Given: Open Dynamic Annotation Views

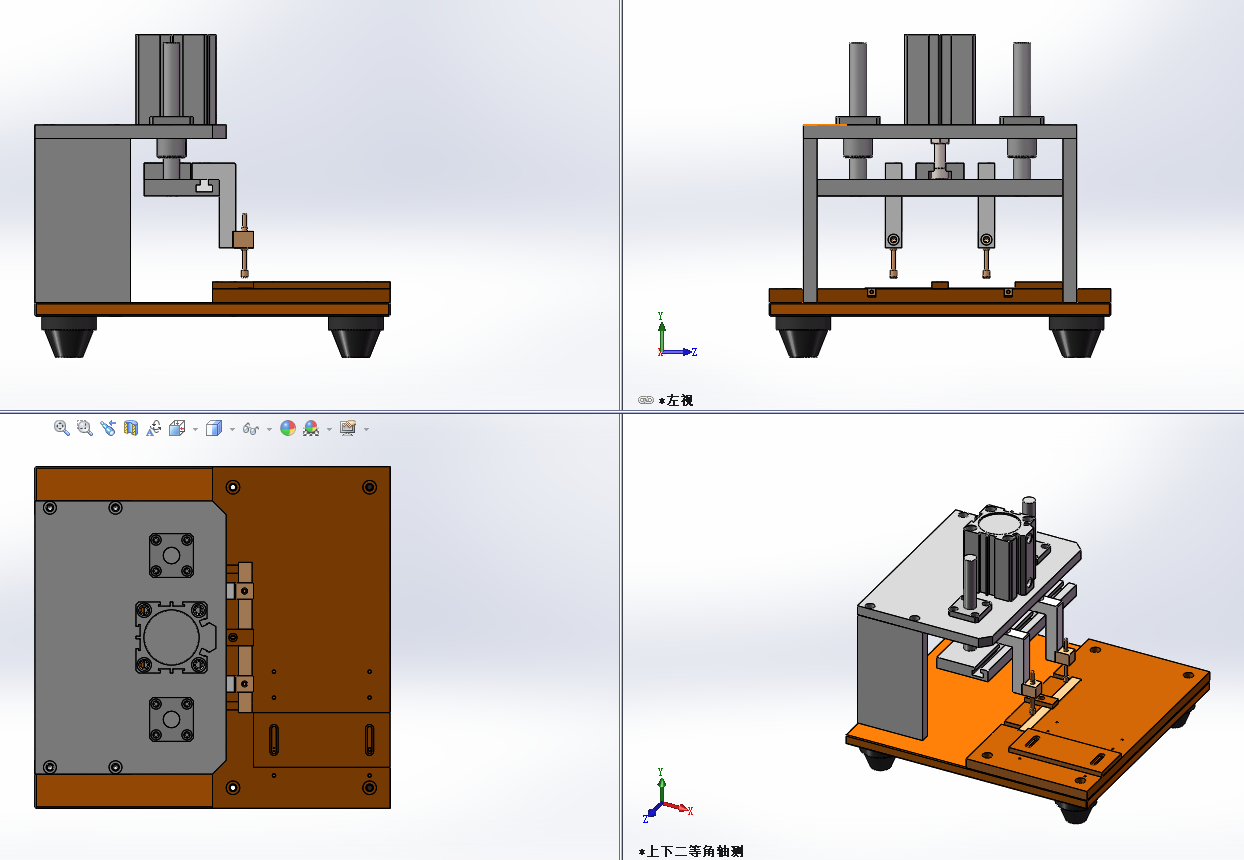Looking at the screenshot, I should pos(154,428).
